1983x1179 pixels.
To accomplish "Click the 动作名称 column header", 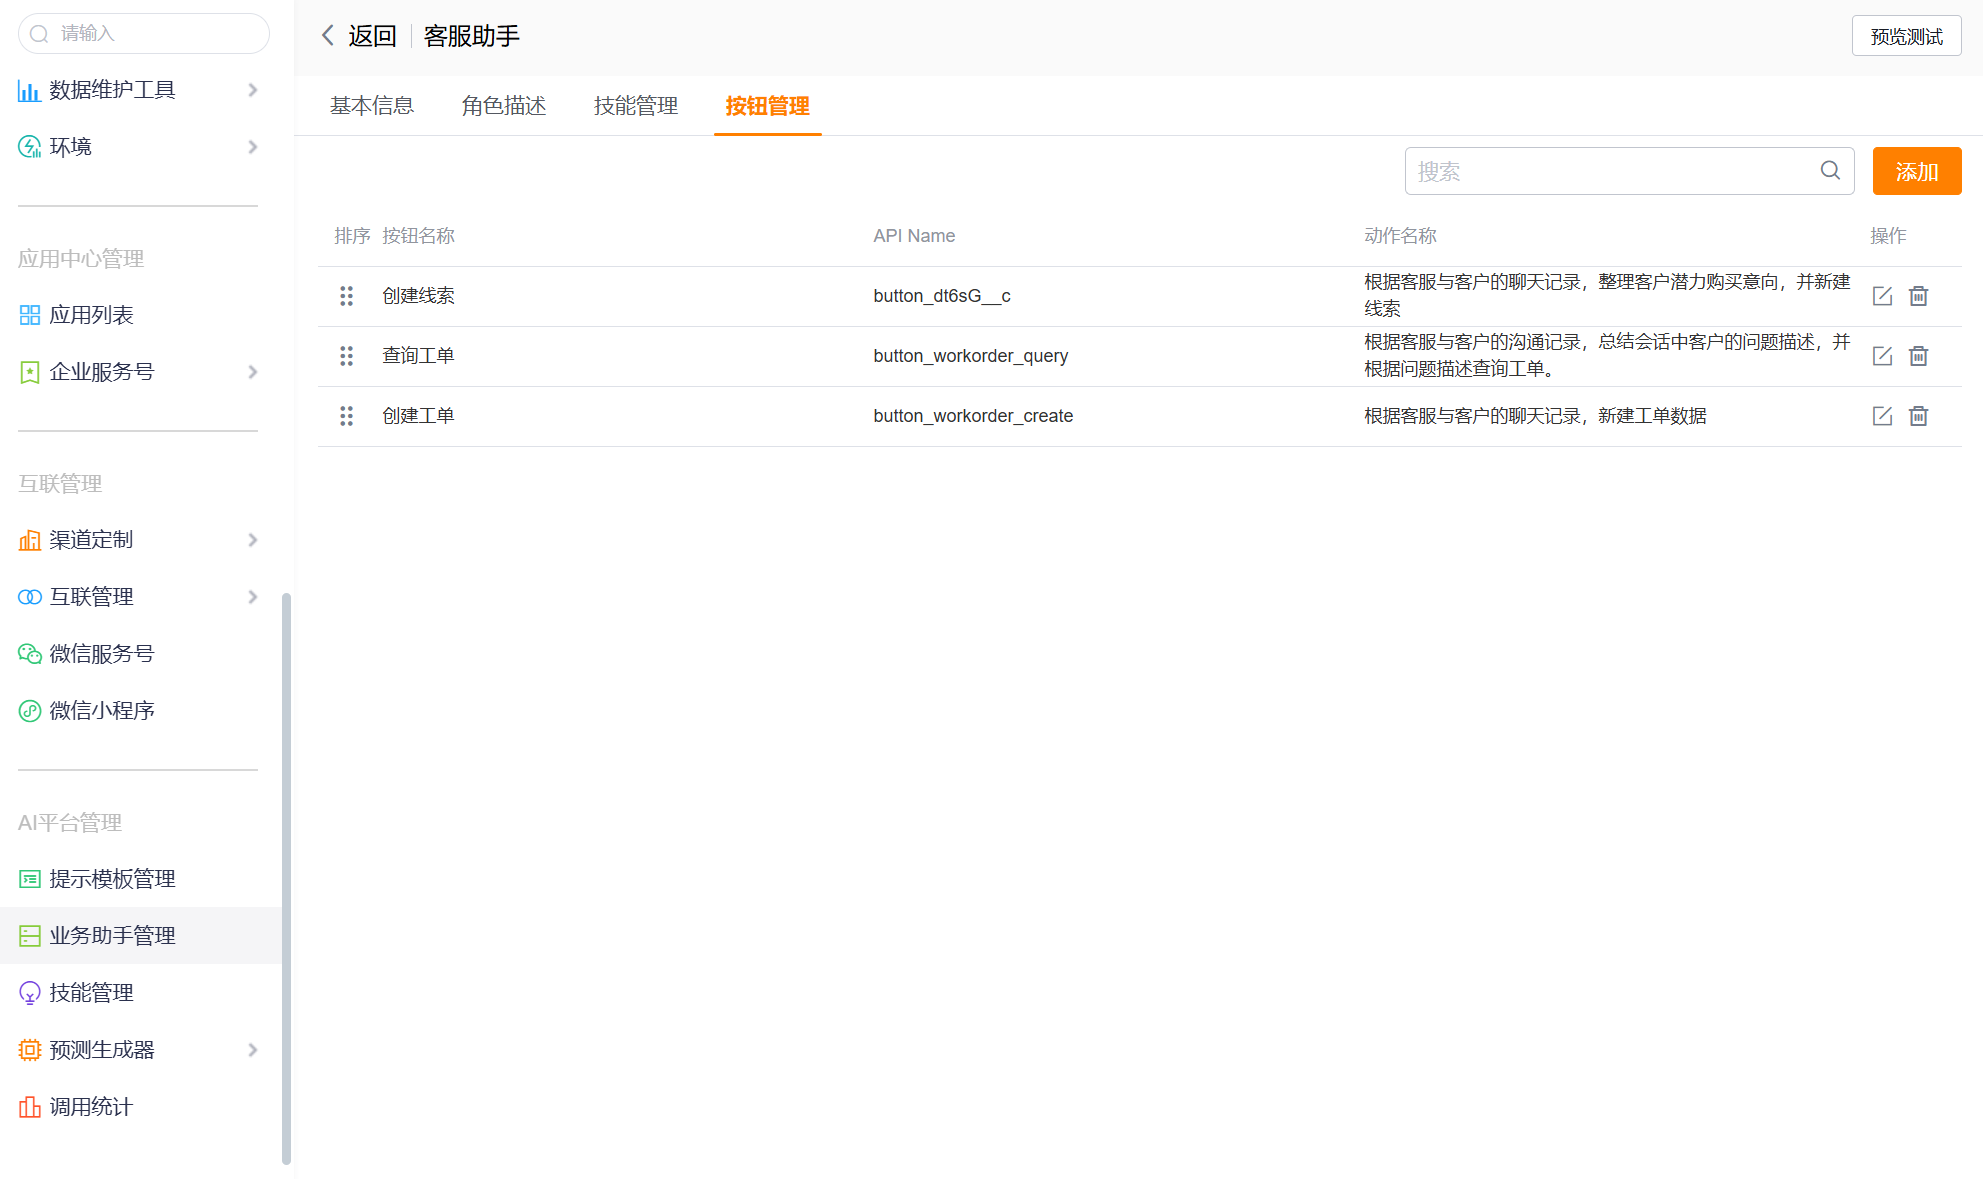I will tap(1400, 236).
